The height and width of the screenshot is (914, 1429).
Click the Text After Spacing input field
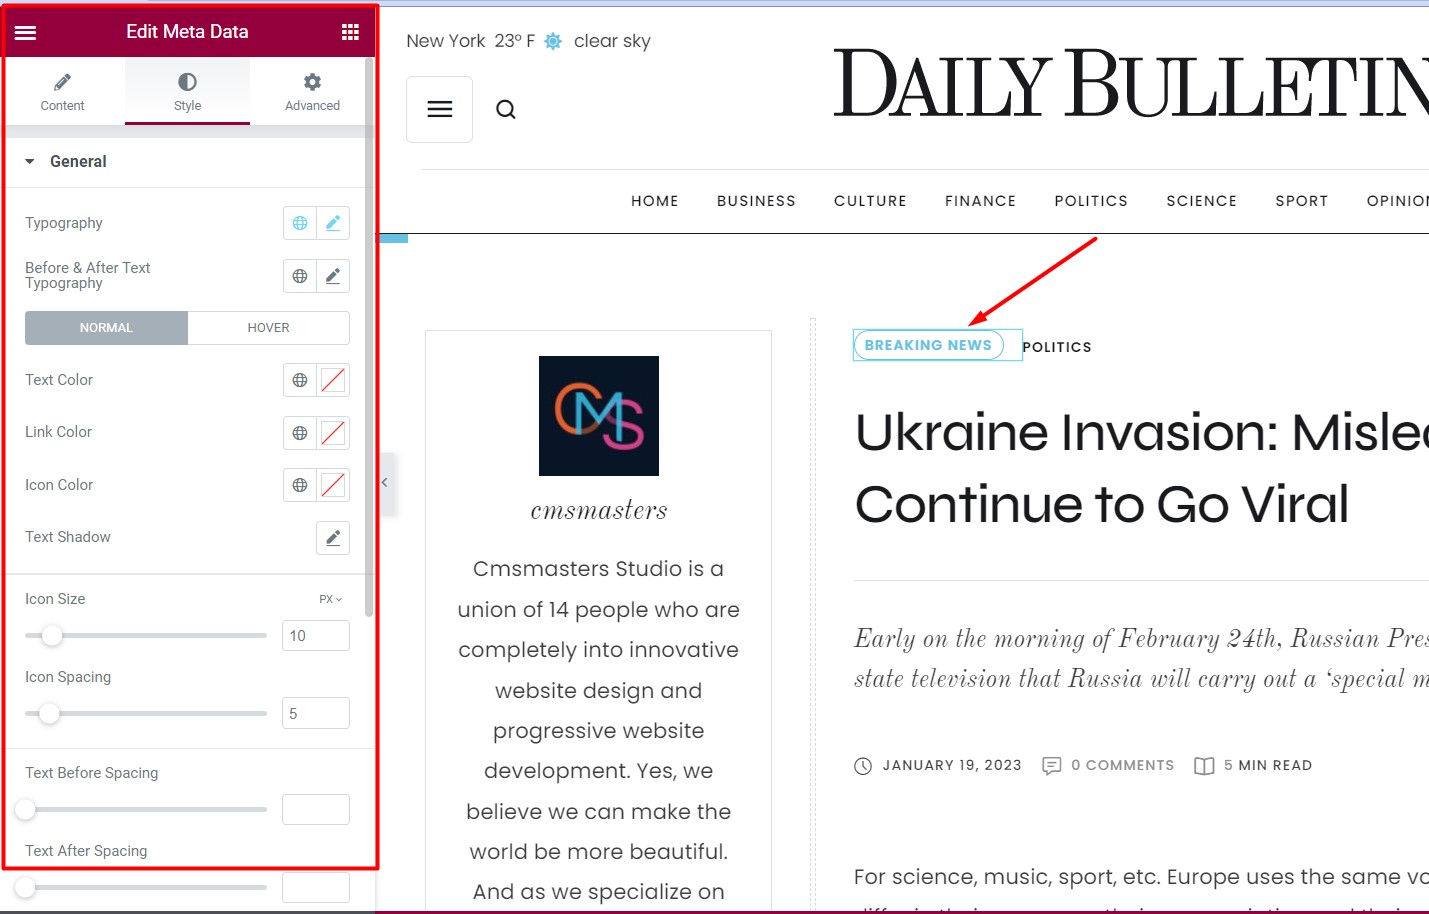316,888
